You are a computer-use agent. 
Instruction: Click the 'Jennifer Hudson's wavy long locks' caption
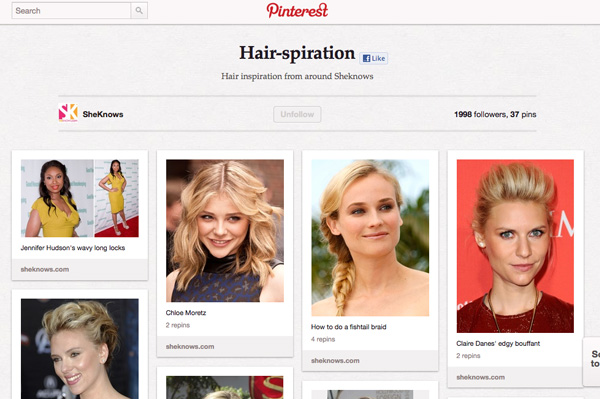pyautogui.click(x=73, y=248)
